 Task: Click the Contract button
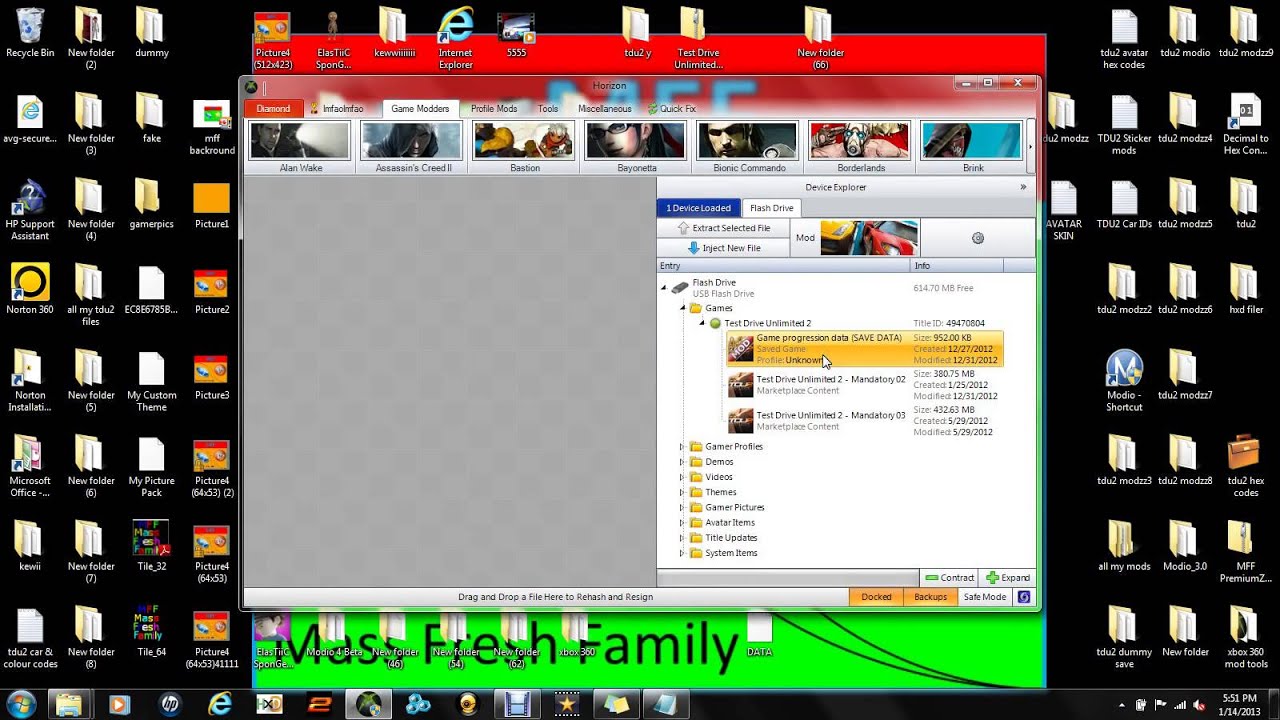(x=949, y=578)
